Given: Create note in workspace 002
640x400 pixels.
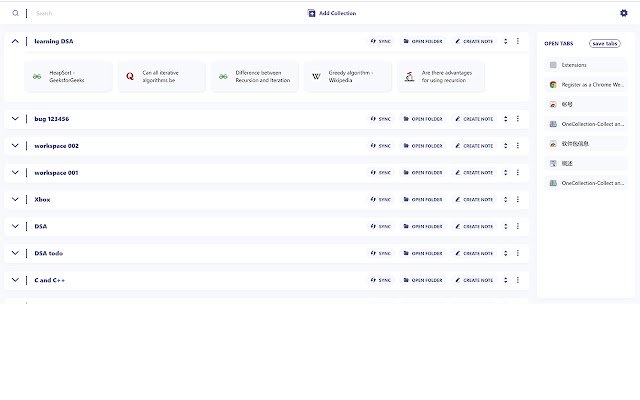Looking at the screenshot, I should pyautogui.click(x=474, y=146).
